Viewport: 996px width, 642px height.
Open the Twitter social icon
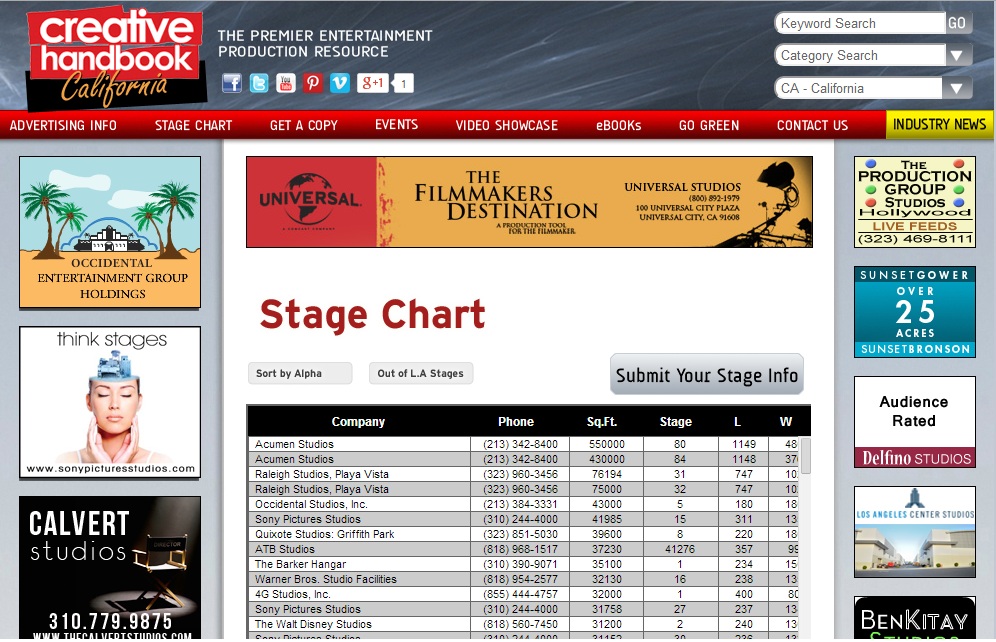click(x=259, y=83)
